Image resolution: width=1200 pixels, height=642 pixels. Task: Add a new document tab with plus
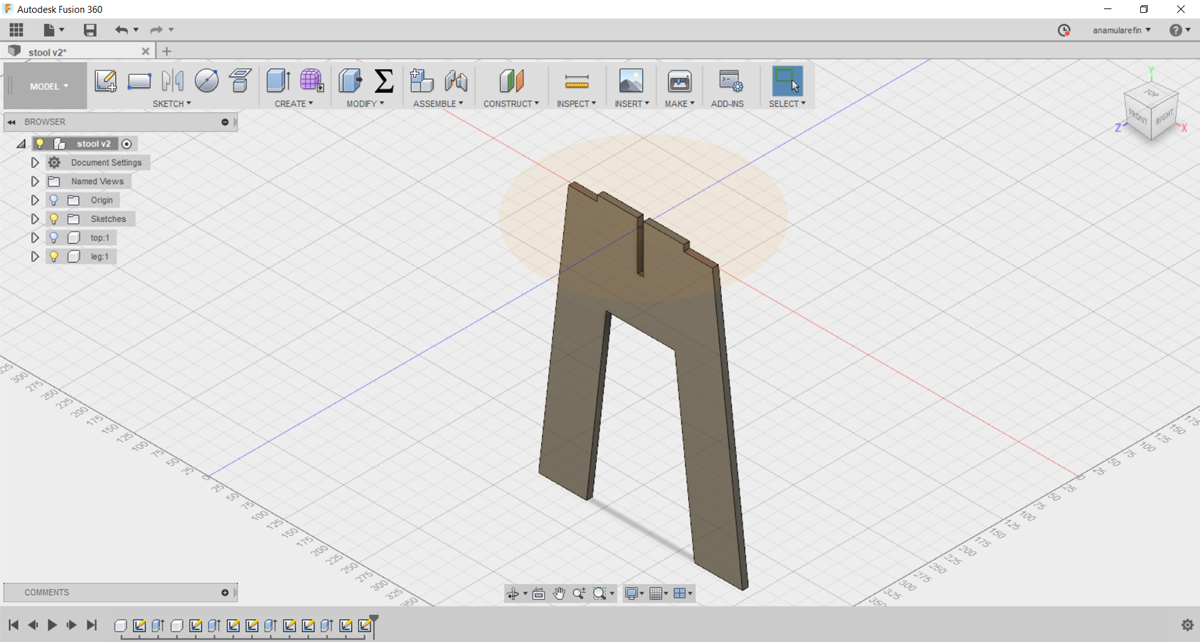167,51
